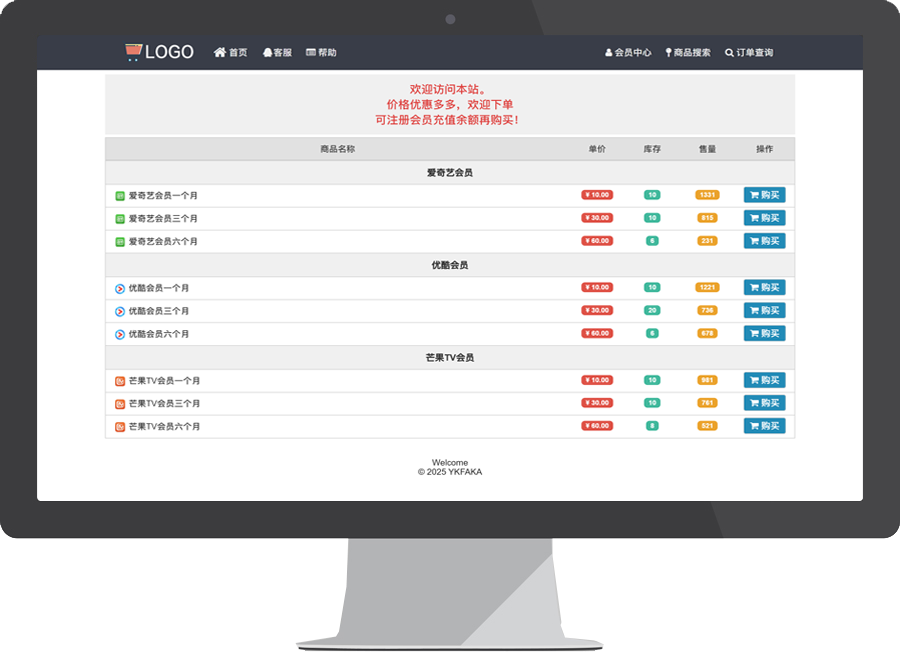
Task: Buy the 爱奇艺会员一个月 product
Action: coord(764,195)
